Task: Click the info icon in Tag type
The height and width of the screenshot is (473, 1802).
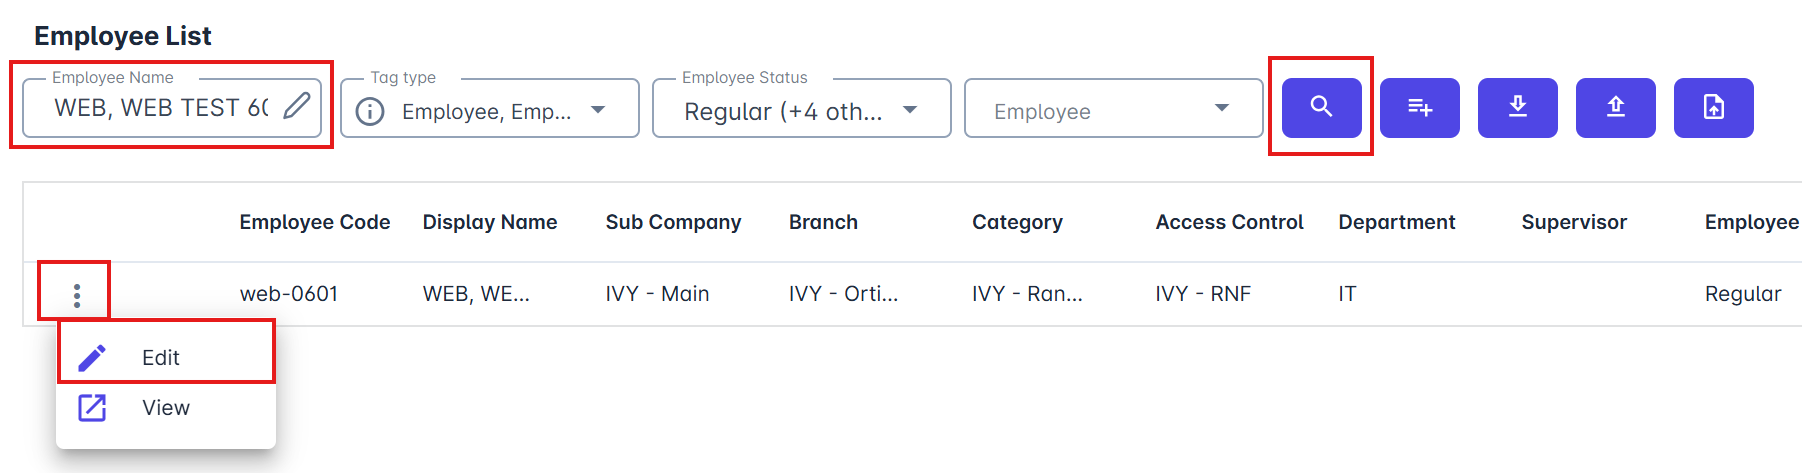Action: tap(370, 111)
